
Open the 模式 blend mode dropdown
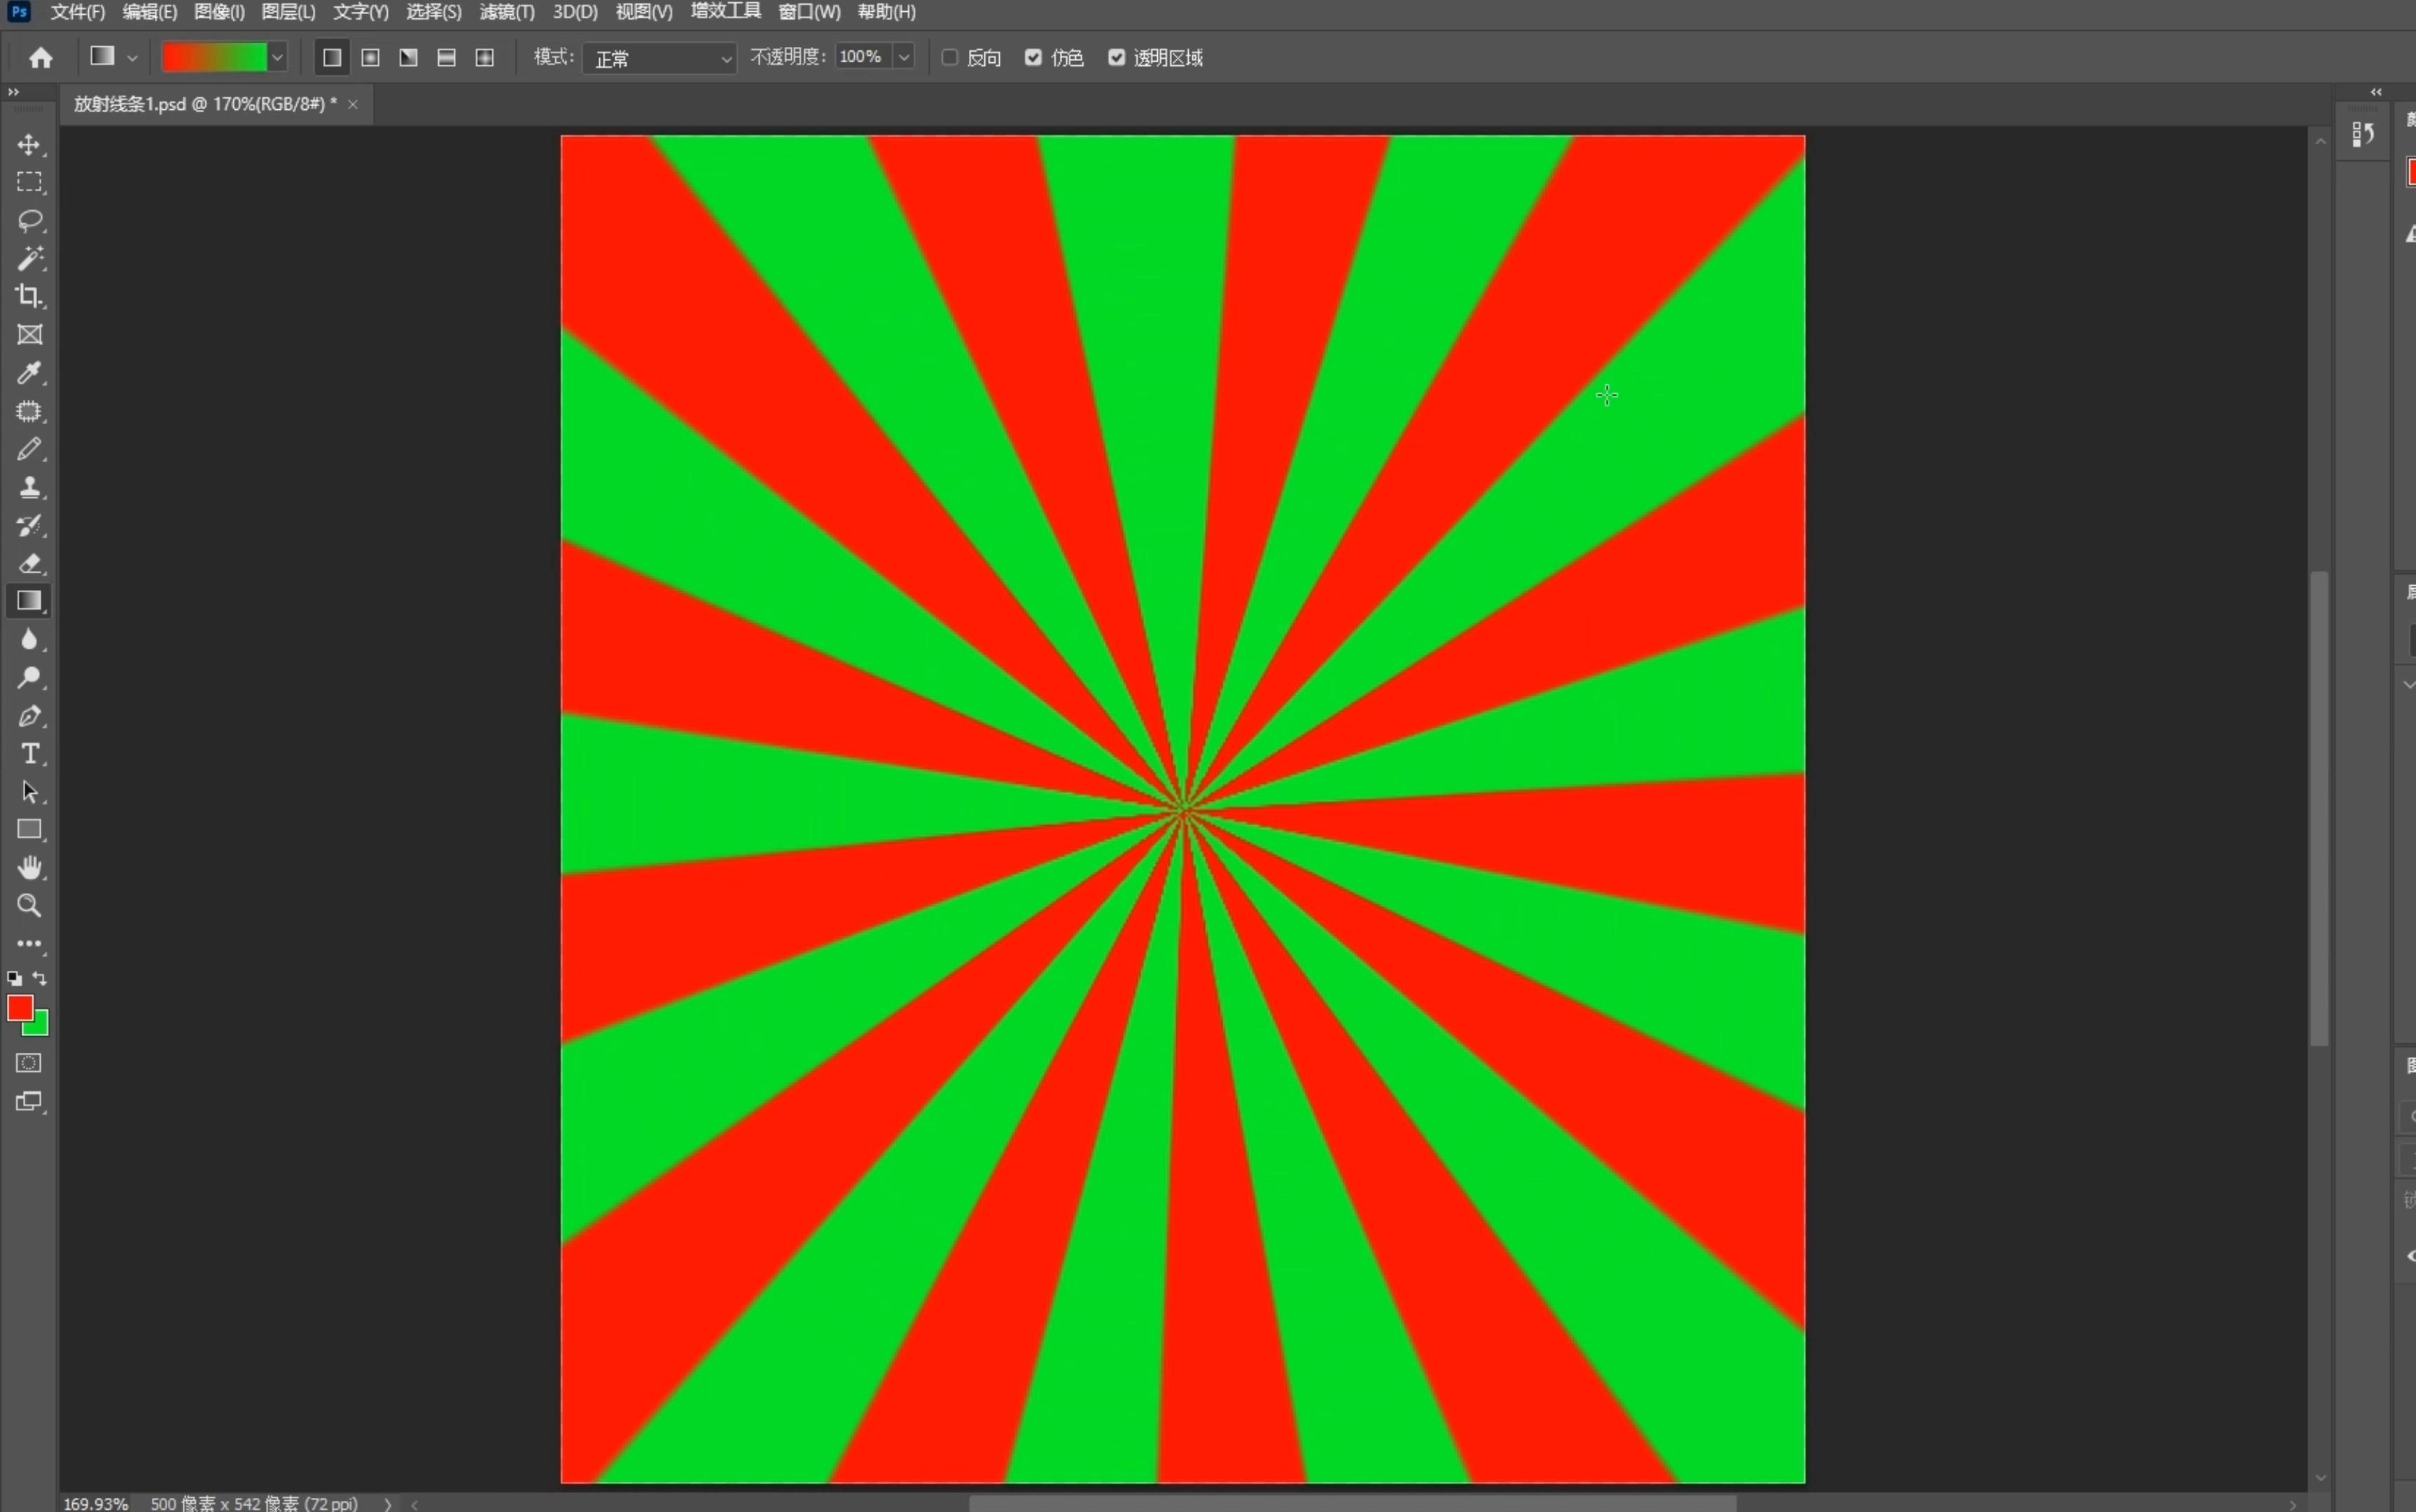pos(660,59)
